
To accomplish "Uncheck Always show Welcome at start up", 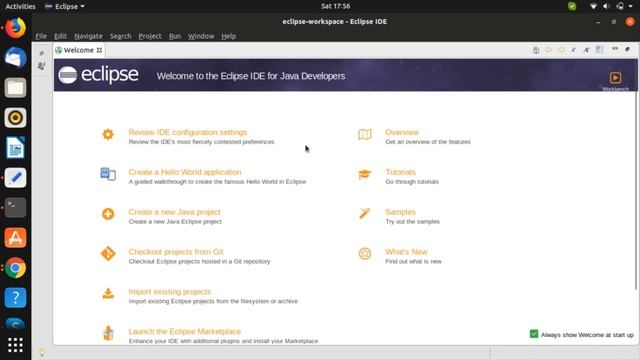I will (534, 334).
